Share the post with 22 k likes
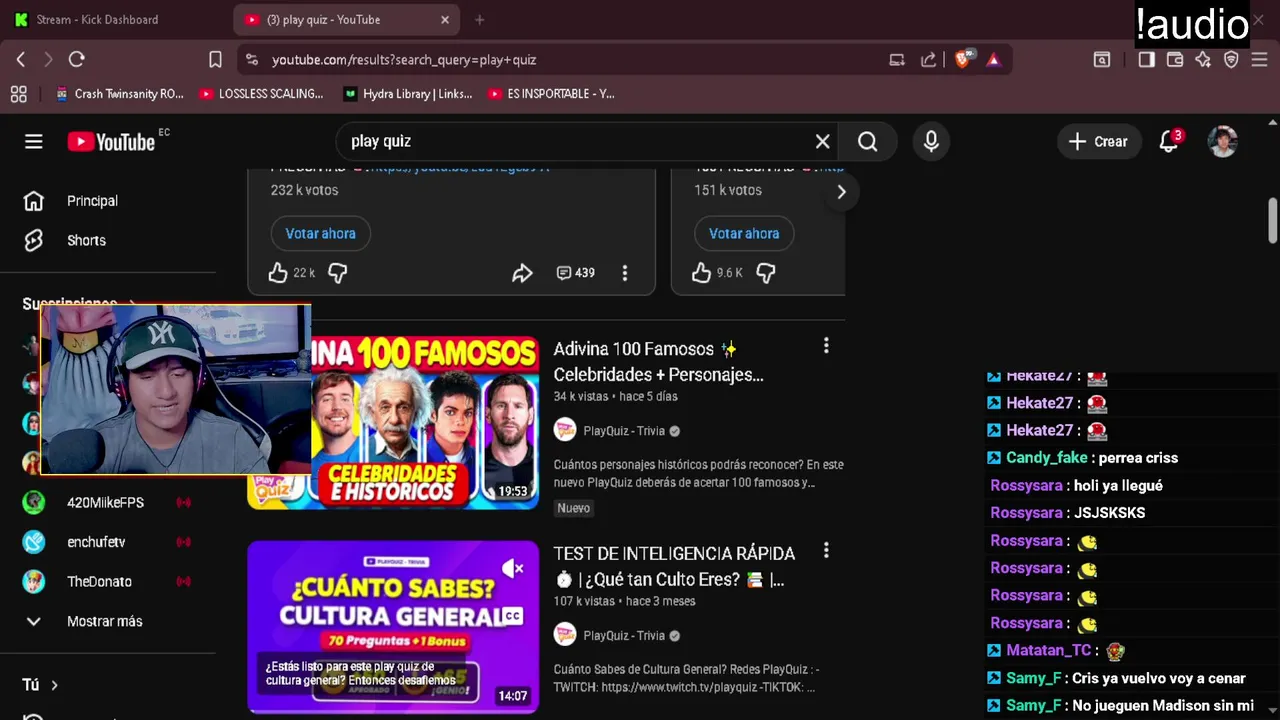Viewport: 1280px width, 720px height. [x=522, y=273]
